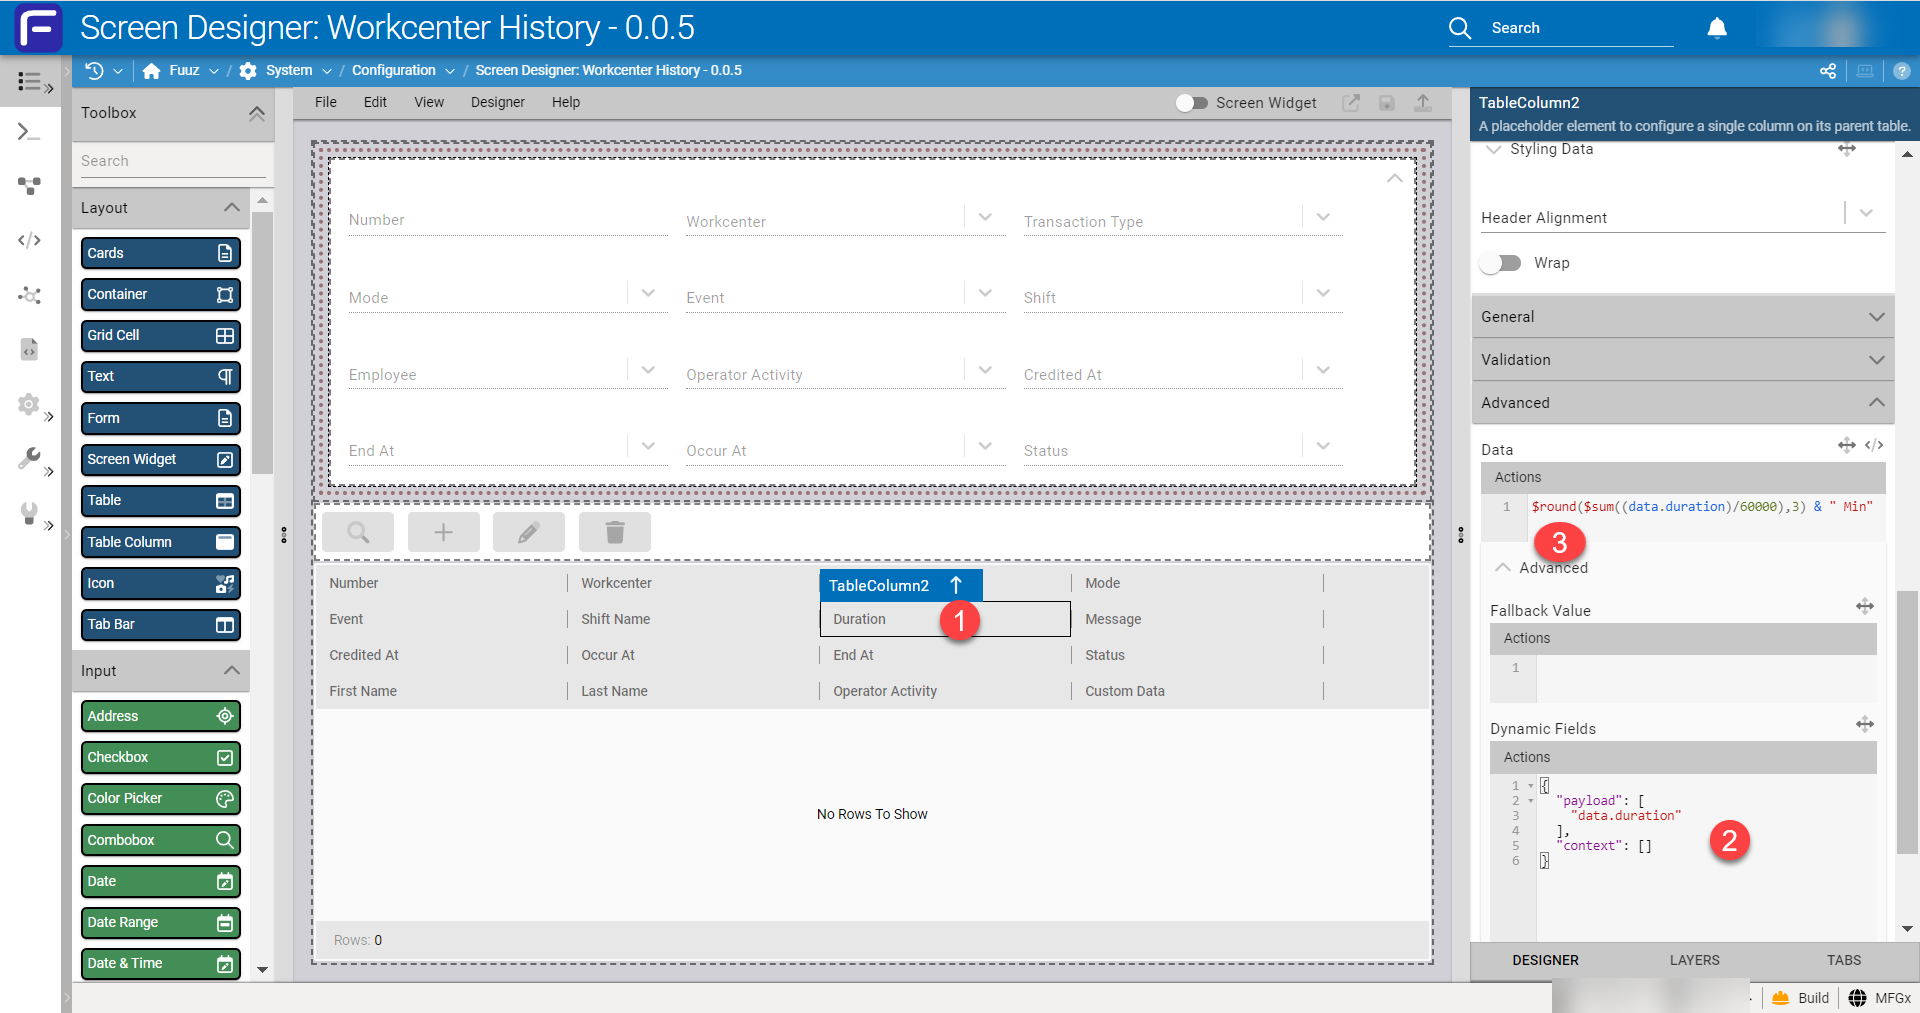Switch to the DESIGNER tab
This screenshot has width=1920, height=1013.
(x=1545, y=960)
